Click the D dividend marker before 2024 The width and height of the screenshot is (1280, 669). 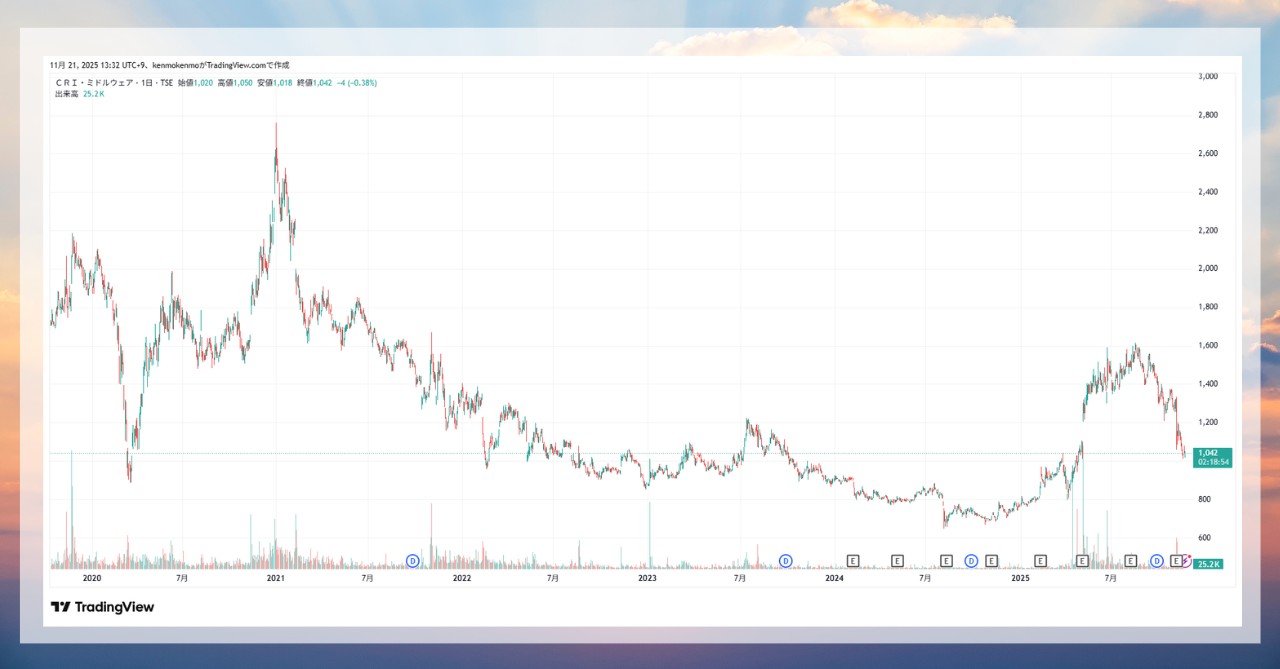[x=786, y=561]
